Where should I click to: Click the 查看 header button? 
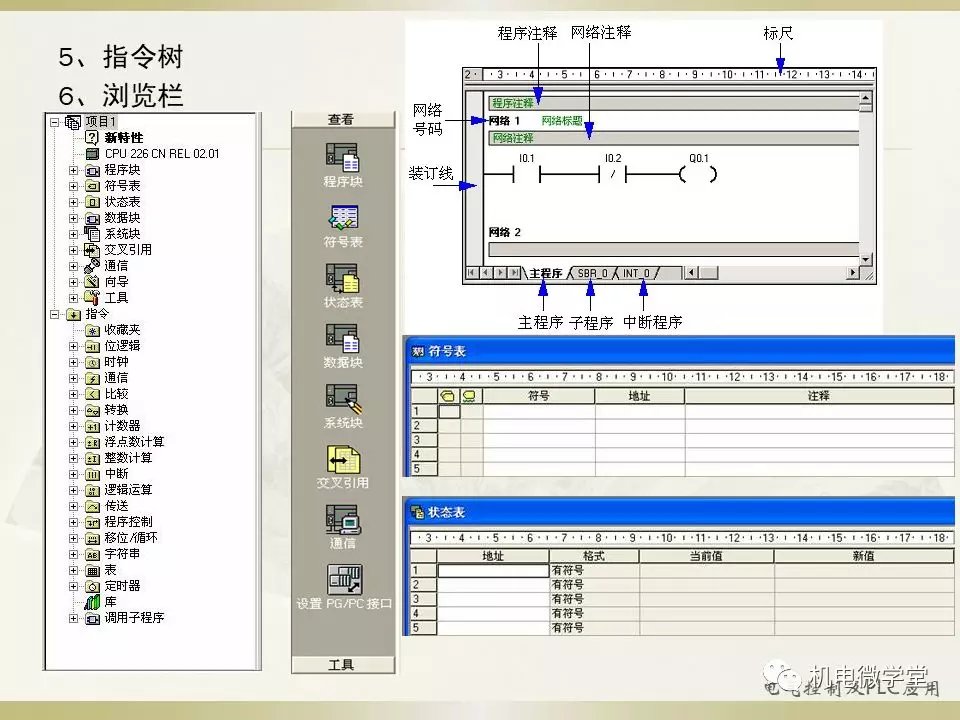(x=341, y=119)
